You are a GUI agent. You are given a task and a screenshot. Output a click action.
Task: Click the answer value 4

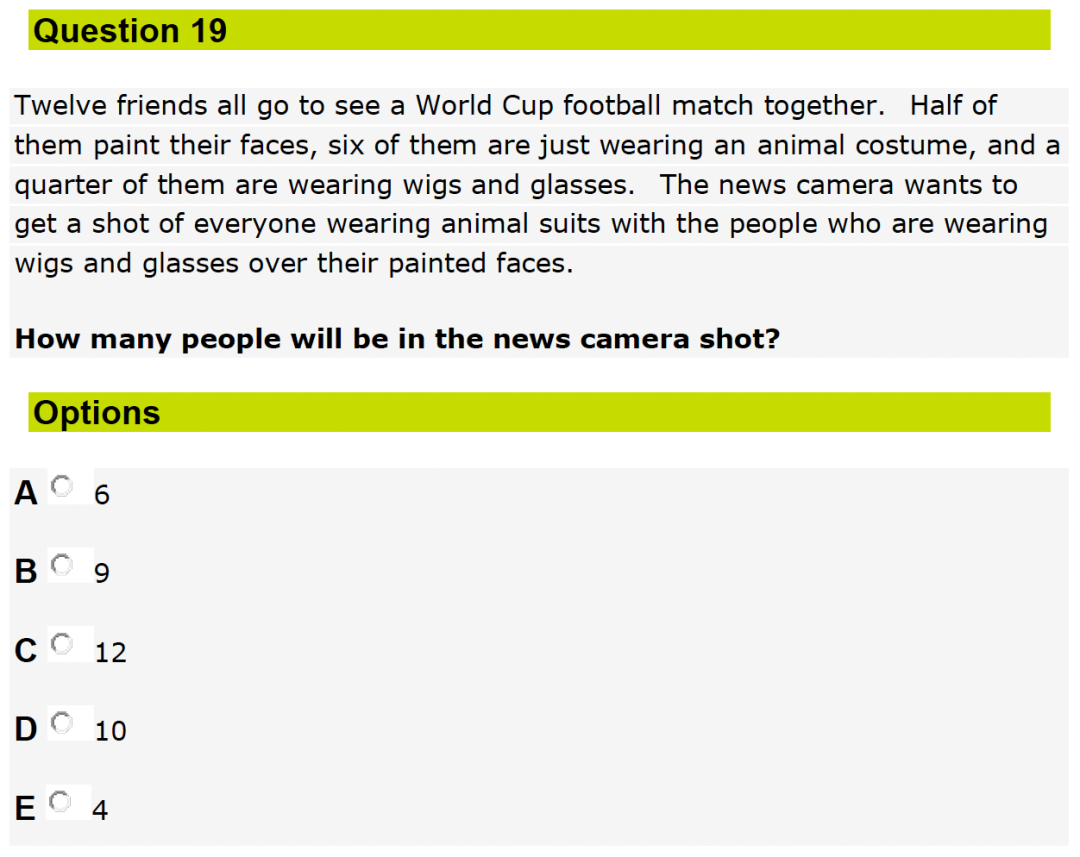[100, 810]
